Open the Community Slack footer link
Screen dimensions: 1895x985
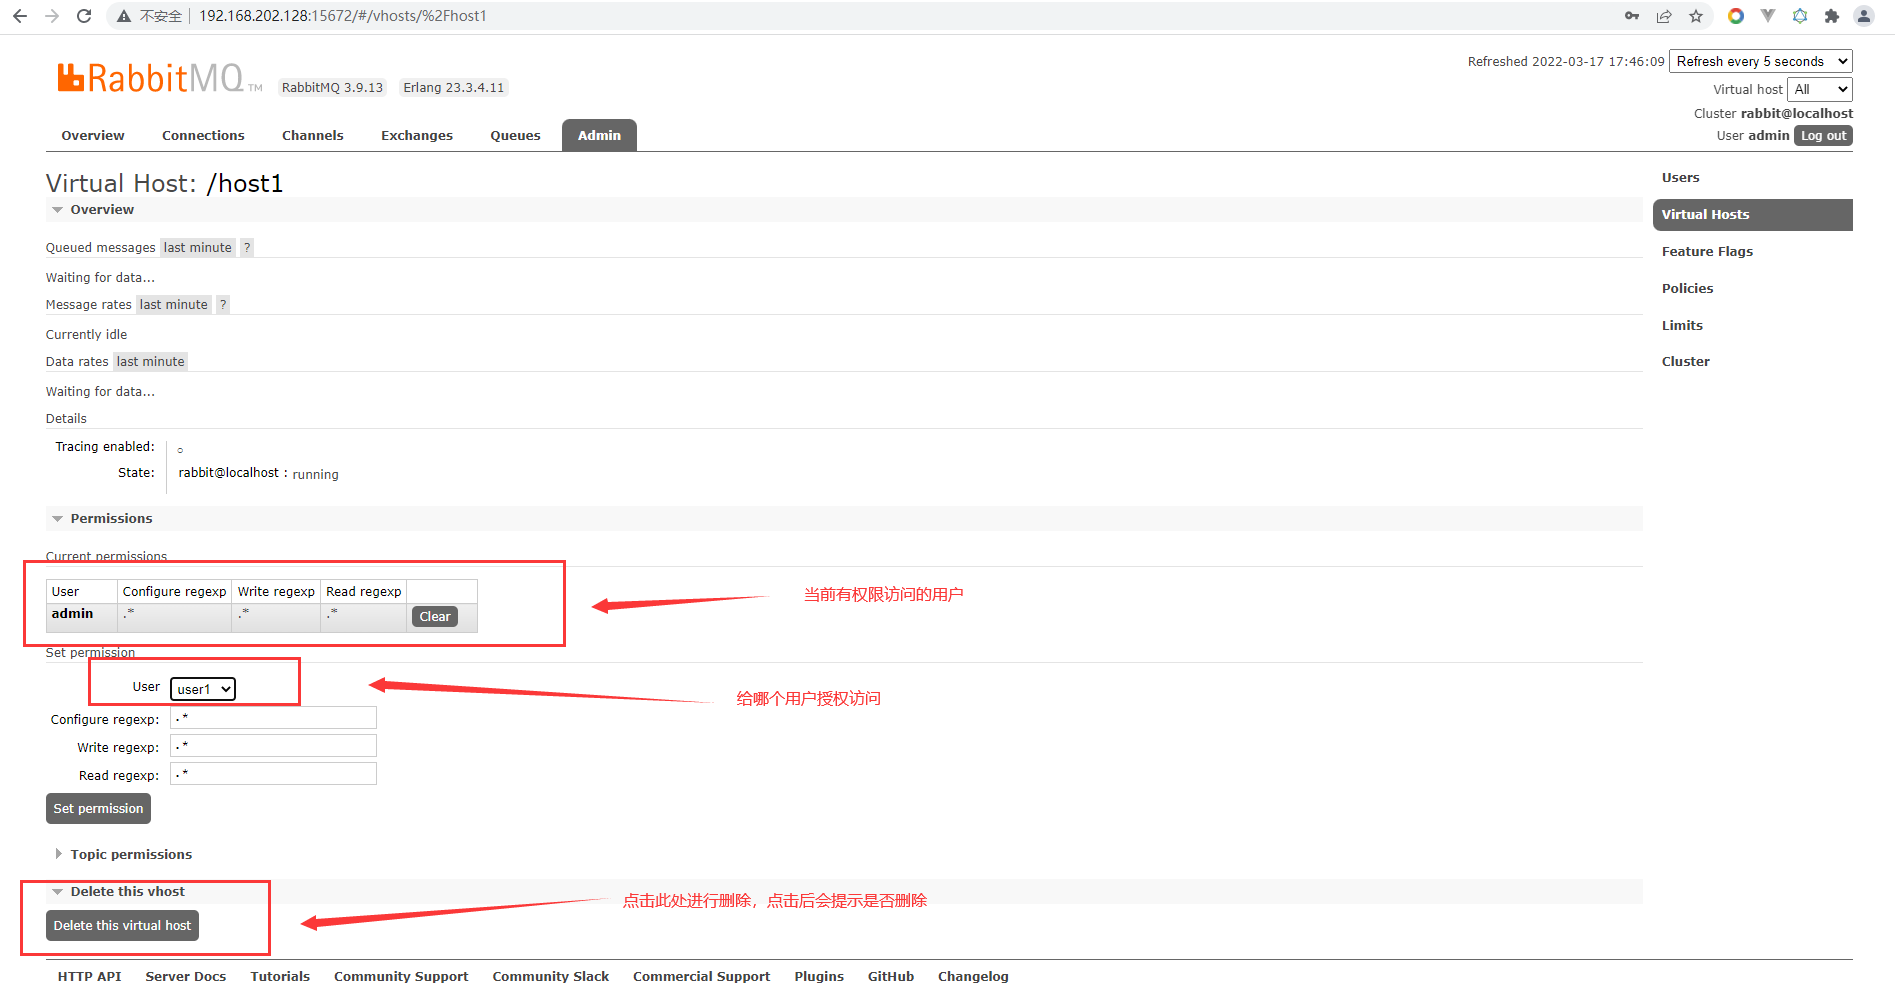click(x=551, y=977)
